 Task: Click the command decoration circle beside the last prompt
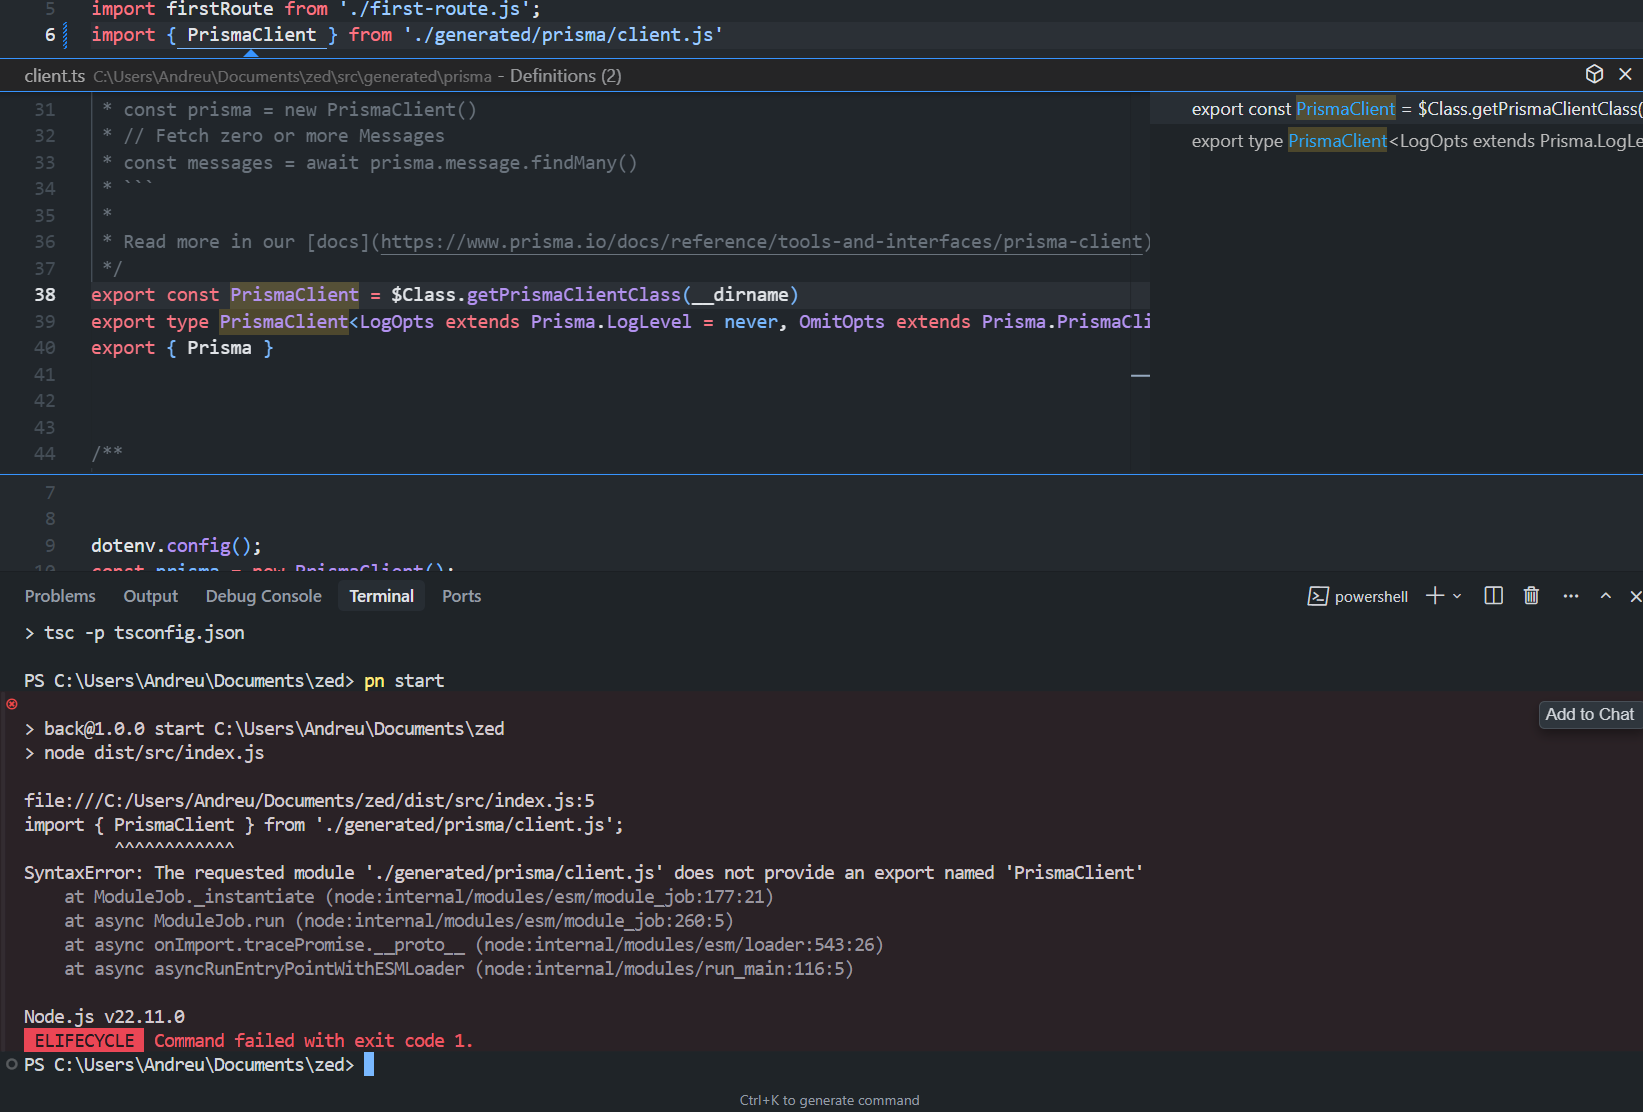tap(12, 1064)
